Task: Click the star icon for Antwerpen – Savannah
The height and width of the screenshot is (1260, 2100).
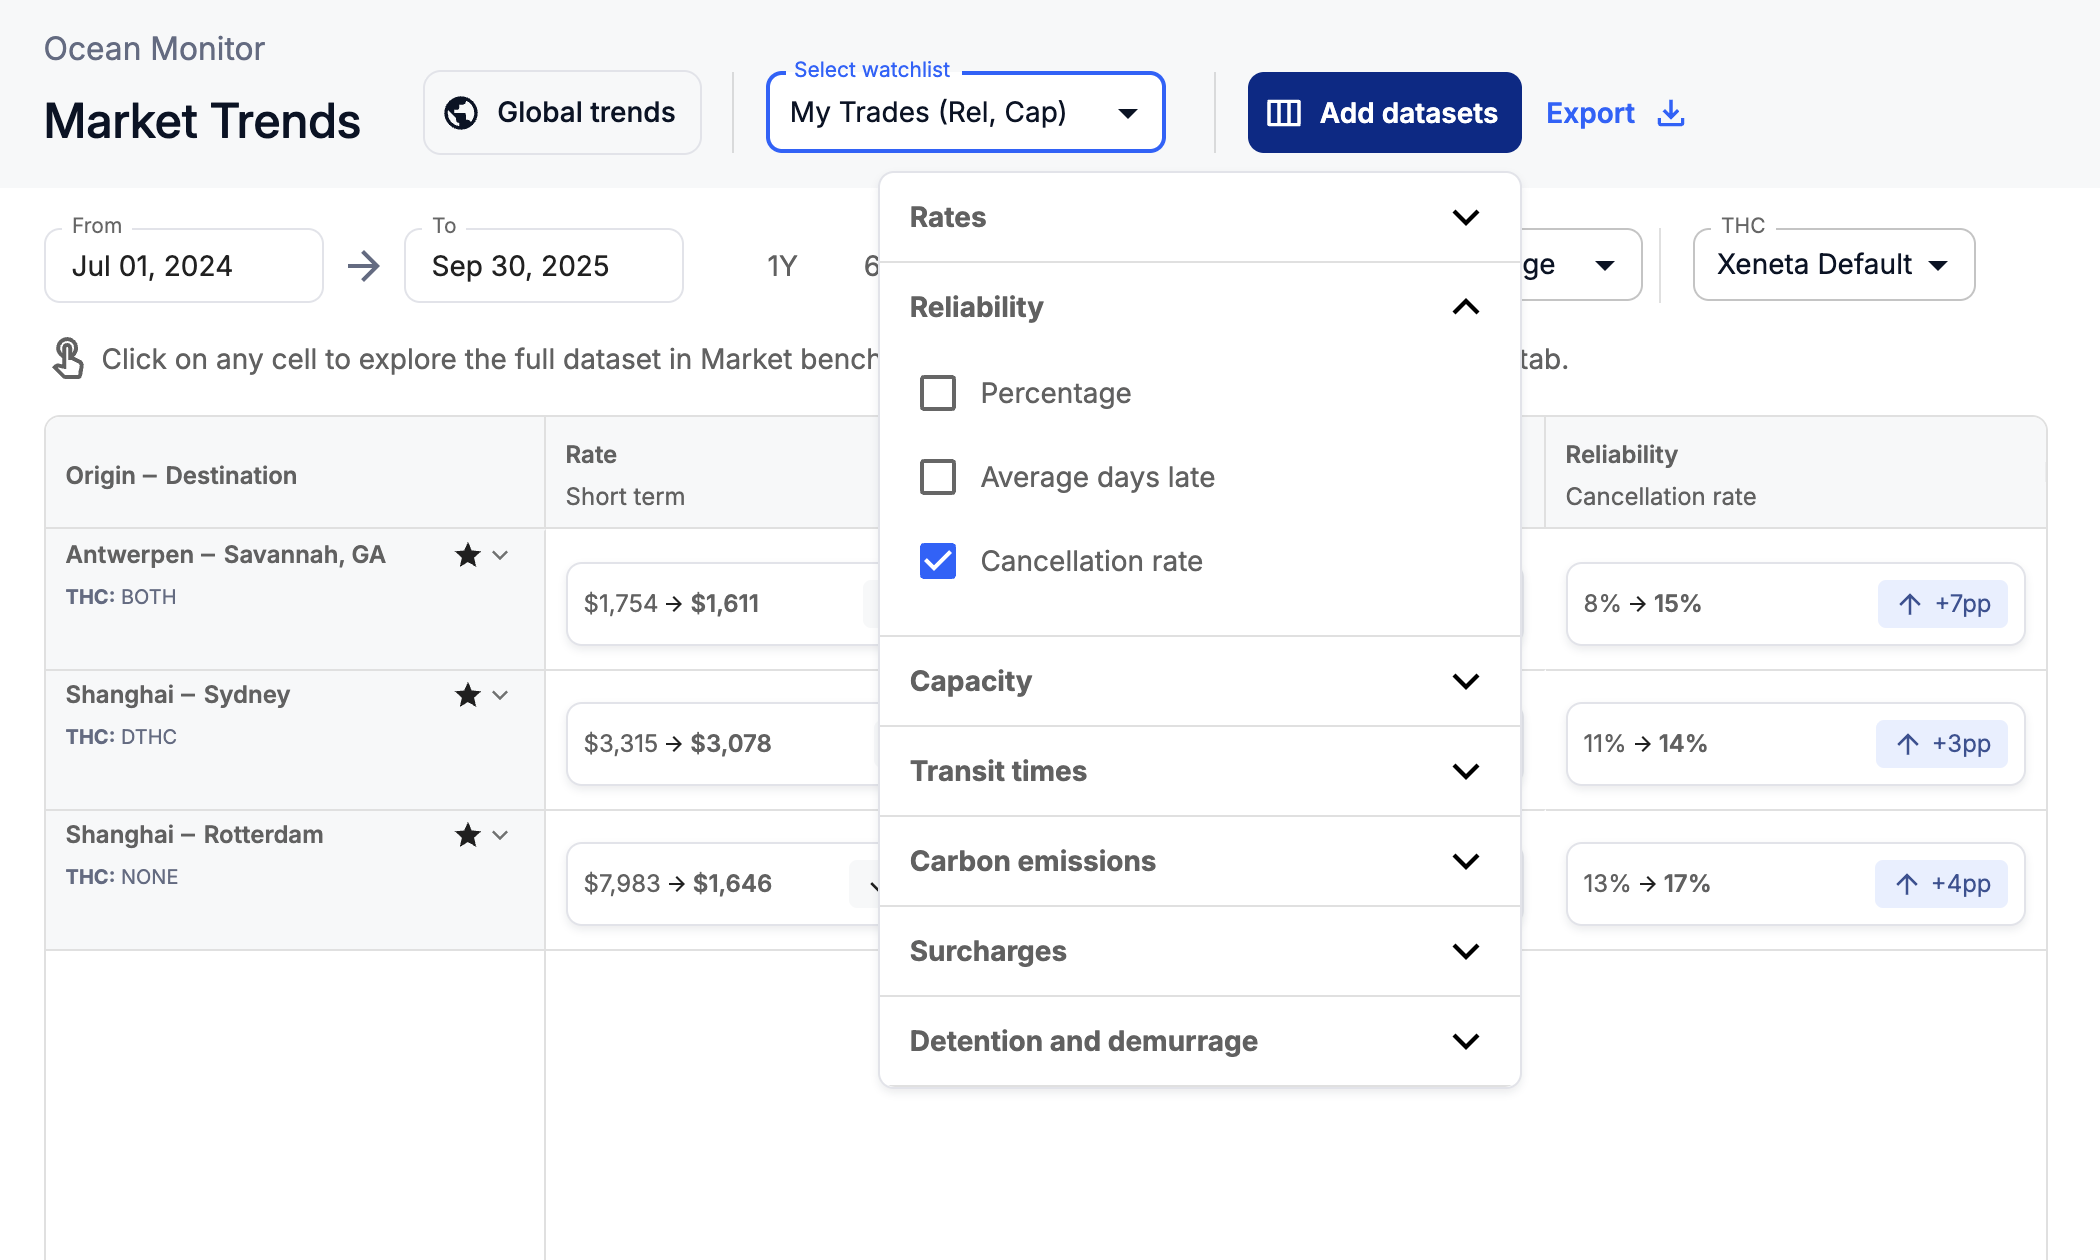Action: pos(467,555)
